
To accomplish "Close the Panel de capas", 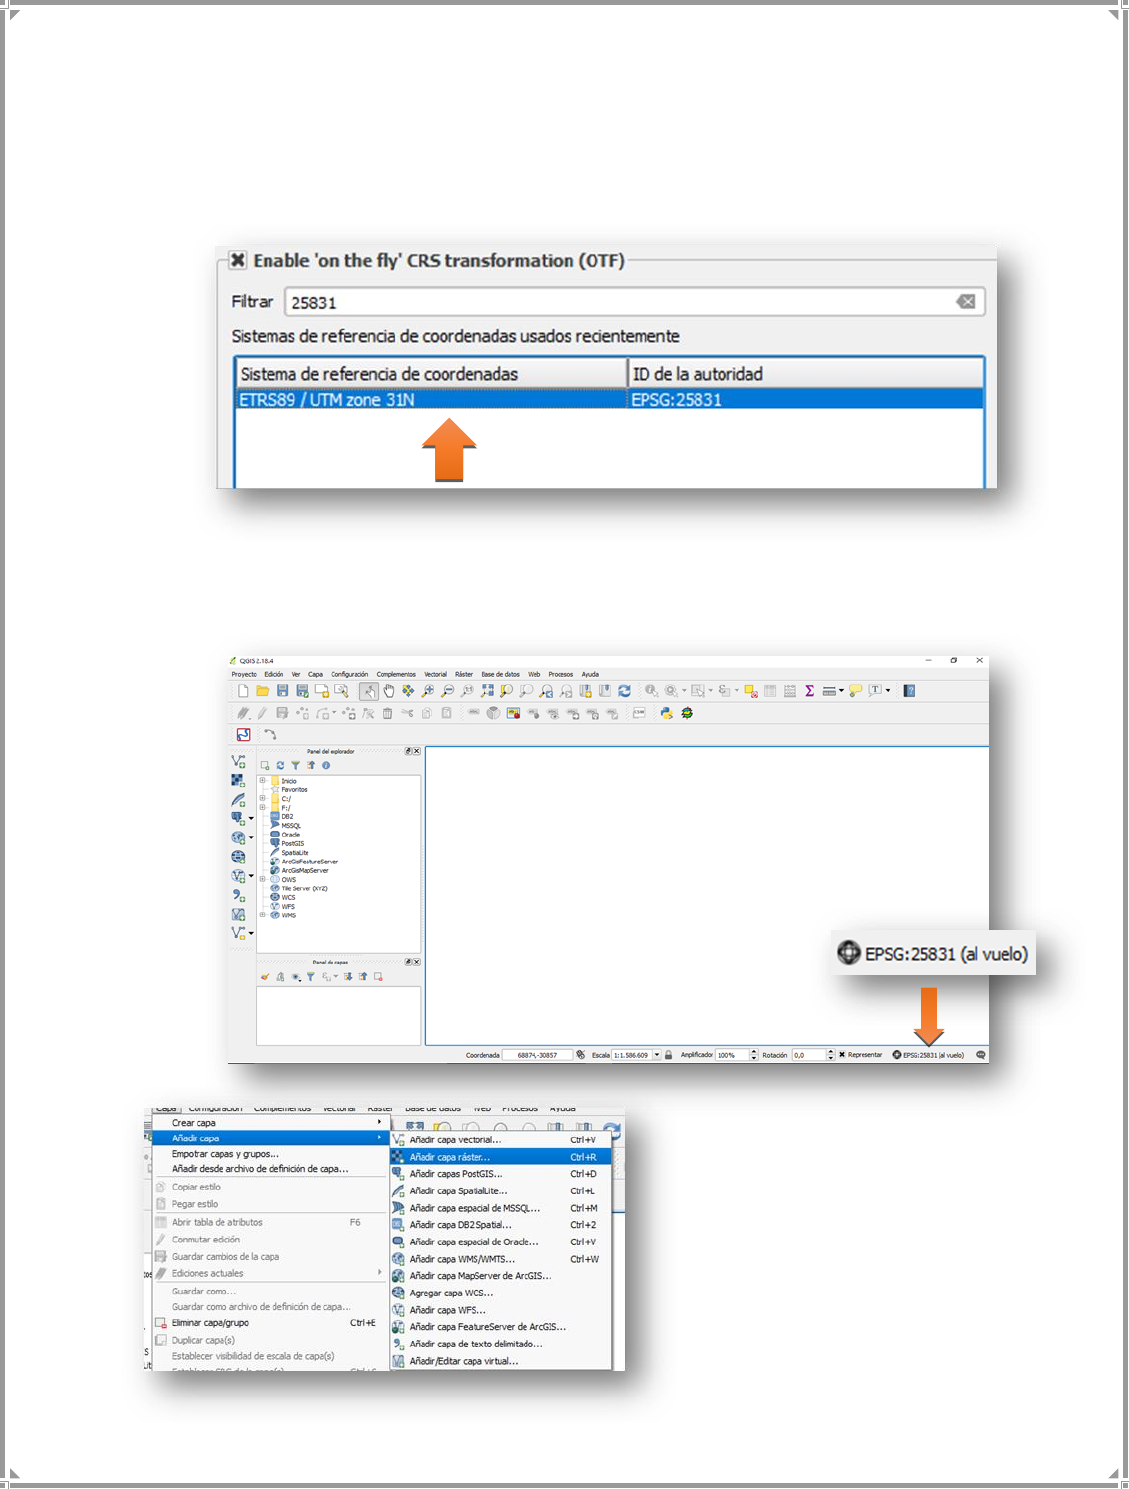I will tap(417, 962).
